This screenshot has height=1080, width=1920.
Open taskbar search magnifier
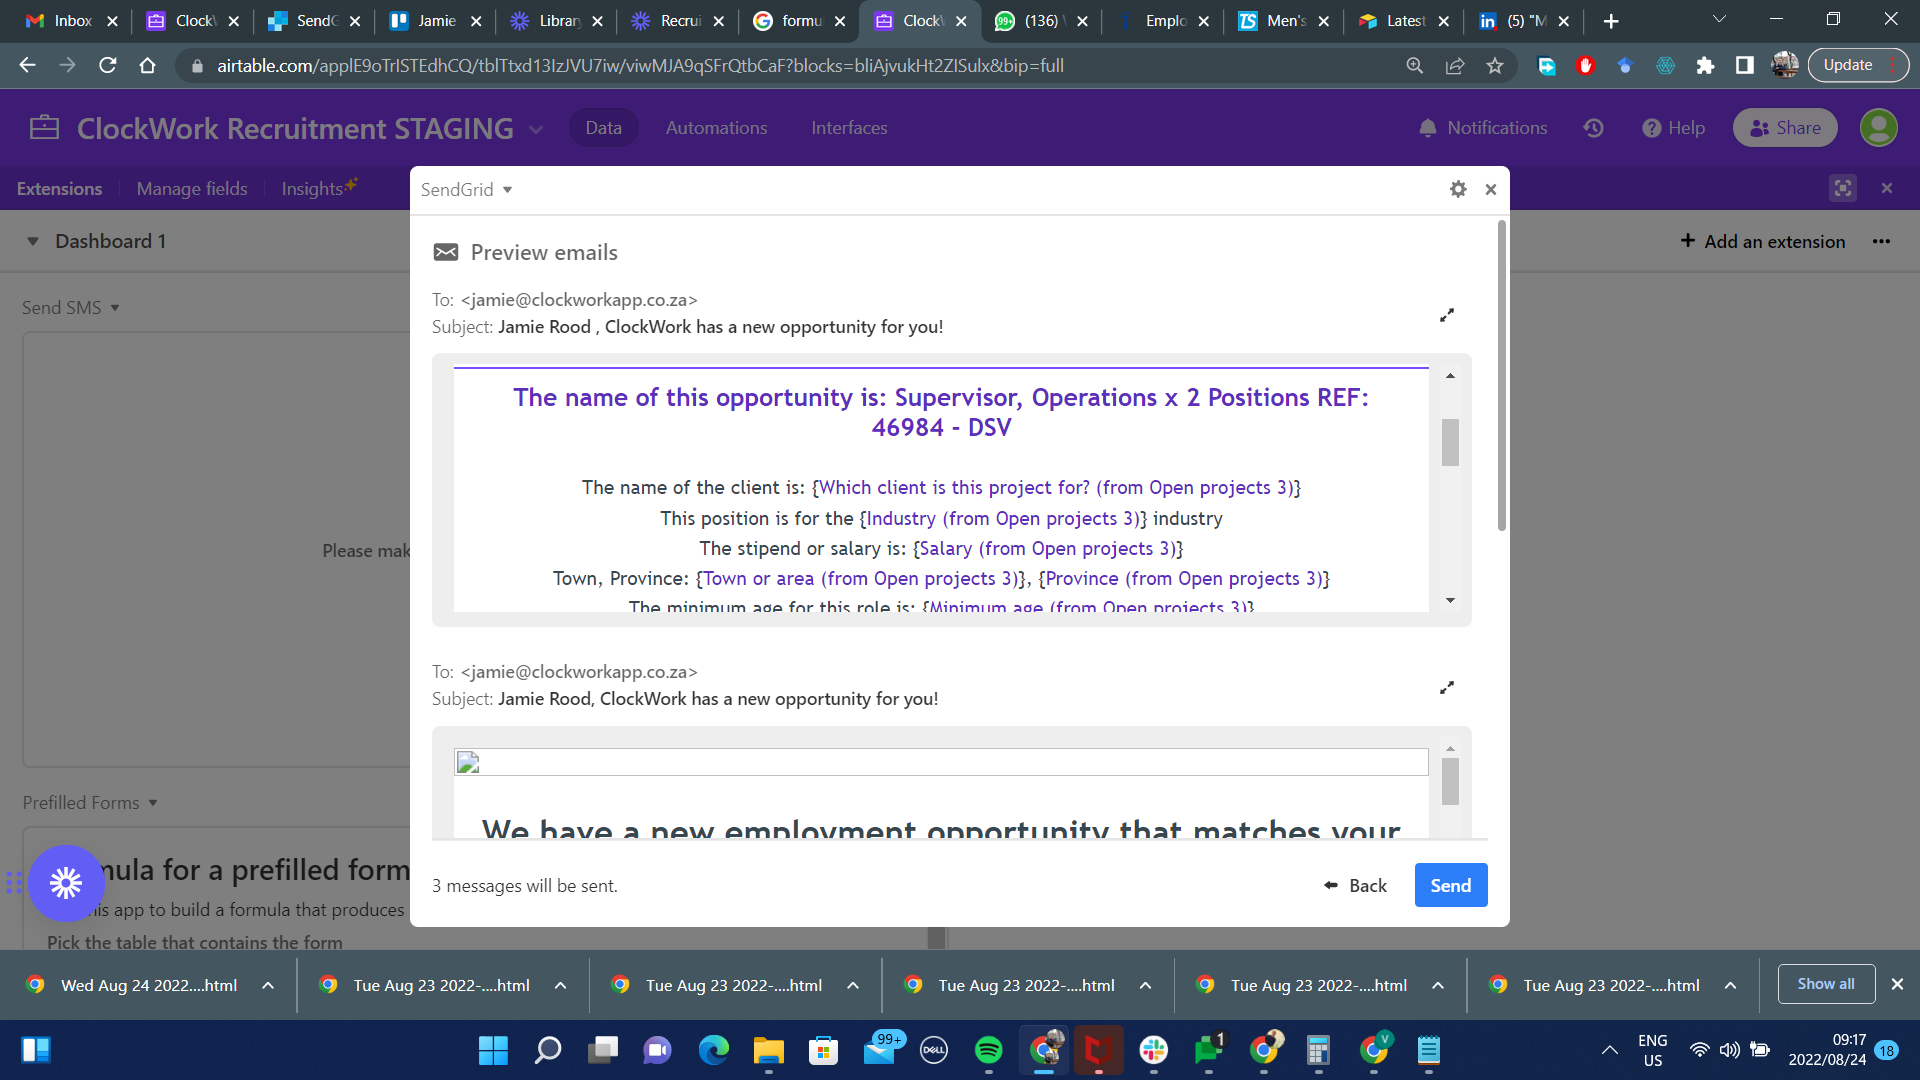point(548,1050)
